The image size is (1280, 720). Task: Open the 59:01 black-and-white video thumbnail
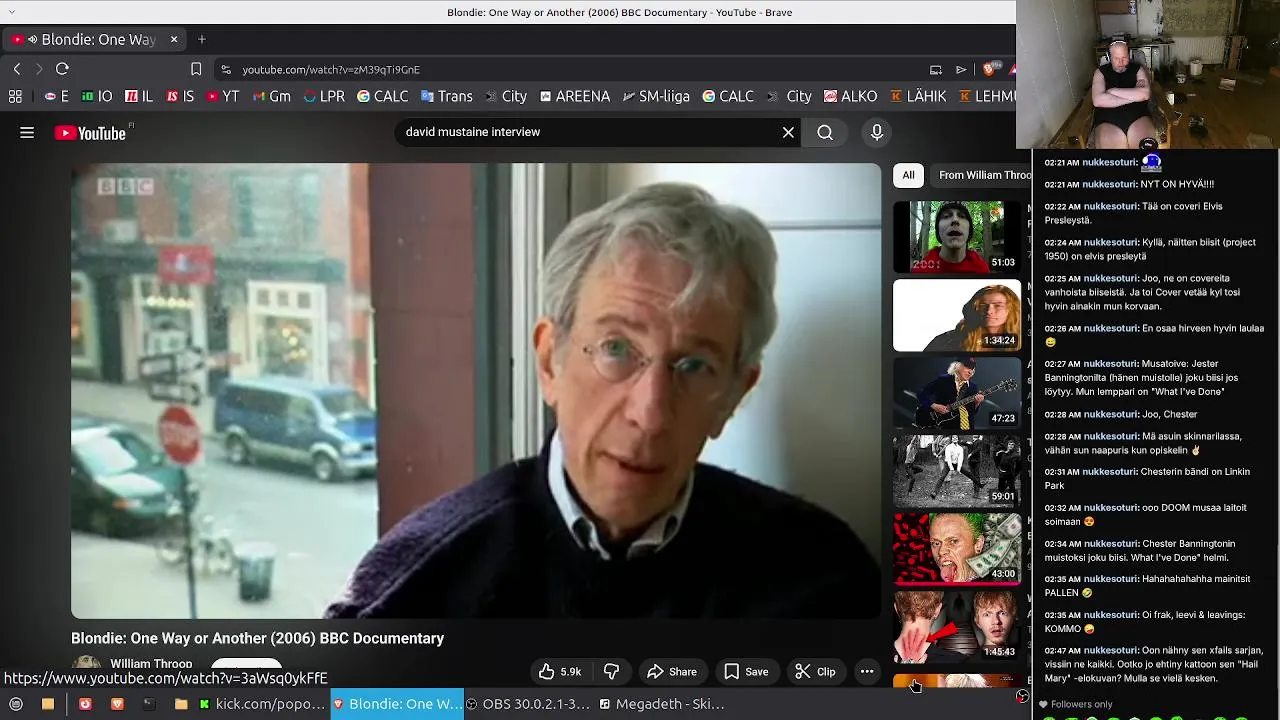coord(957,471)
